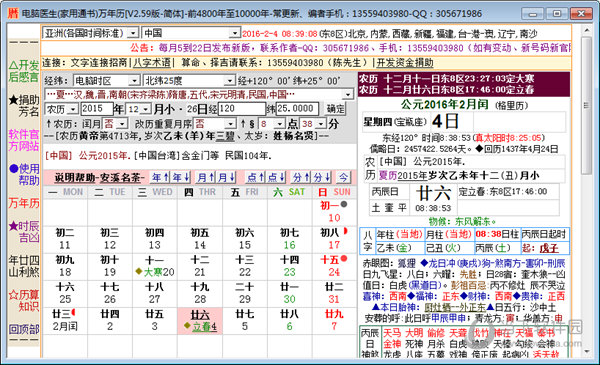The width and height of the screenshot is (600, 365).
Task: Open the 捐助芳名 sidebar item
Action: point(24,106)
